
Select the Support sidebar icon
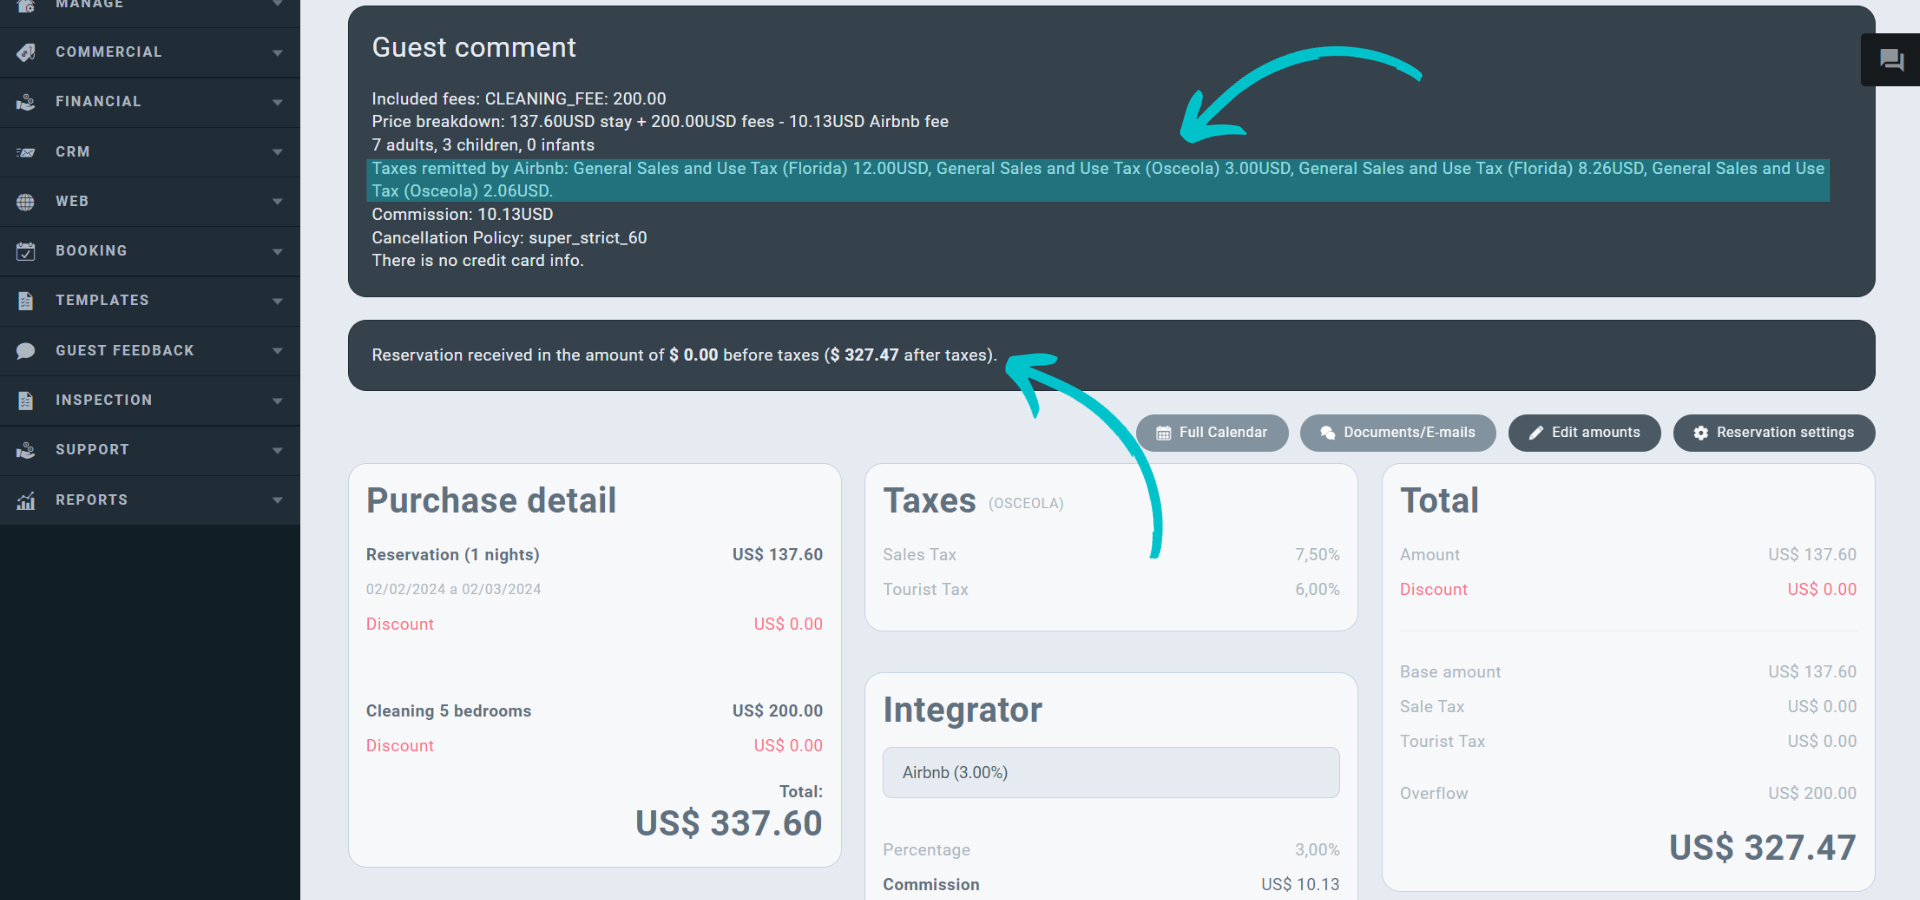coord(26,449)
